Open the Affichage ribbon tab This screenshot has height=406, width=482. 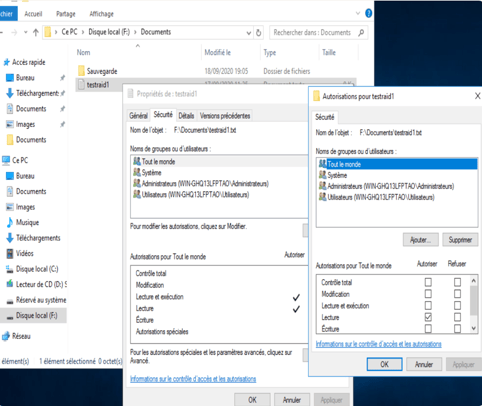[101, 14]
